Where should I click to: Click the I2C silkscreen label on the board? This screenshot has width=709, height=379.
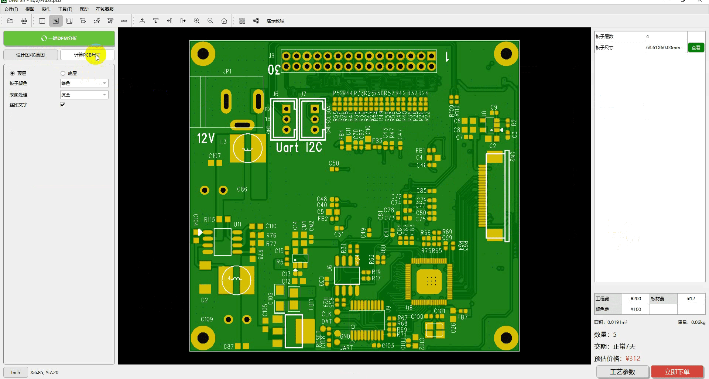pos(313,147)
